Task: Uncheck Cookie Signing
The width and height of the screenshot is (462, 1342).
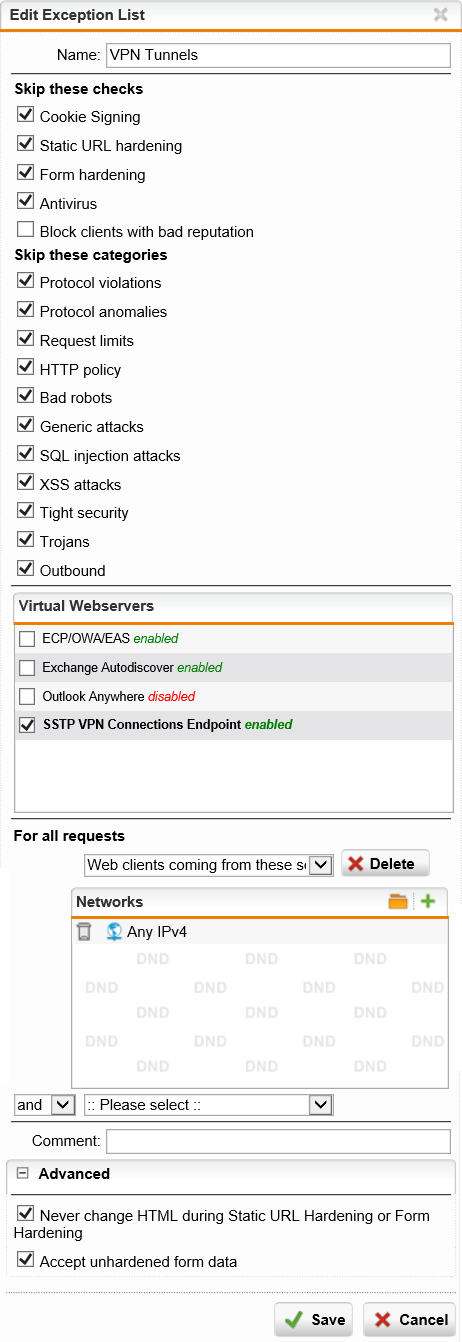Action: [26, 116]
